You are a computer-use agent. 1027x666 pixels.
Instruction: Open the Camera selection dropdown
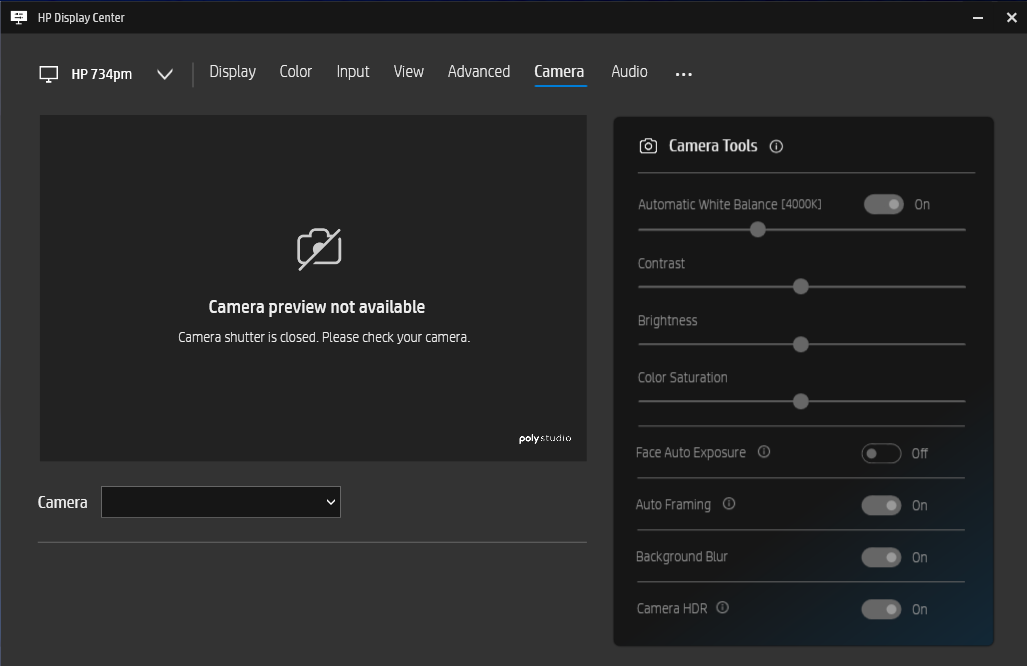(x=221, y=502)
